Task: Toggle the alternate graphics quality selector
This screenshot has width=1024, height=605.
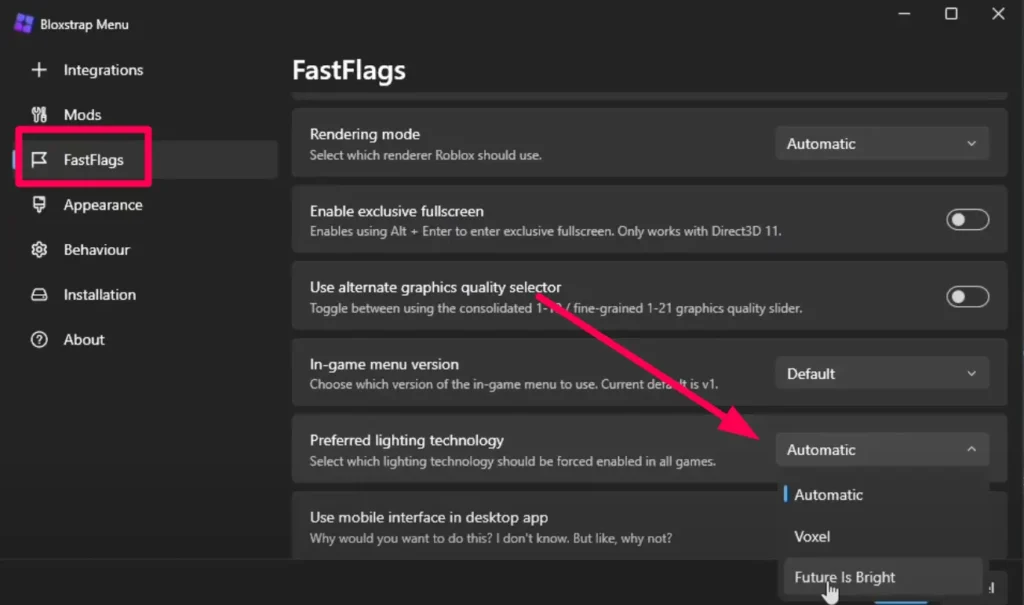Action: (x=967, y=296)
